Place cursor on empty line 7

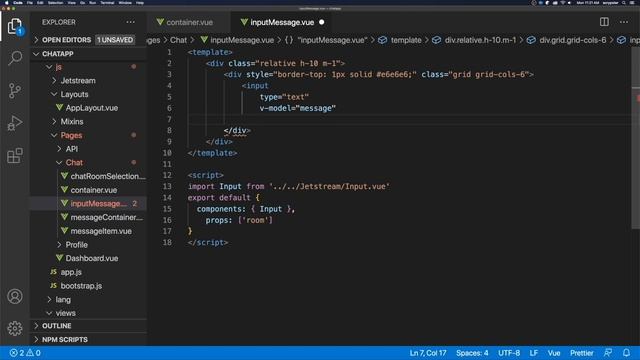coord(408,120)
